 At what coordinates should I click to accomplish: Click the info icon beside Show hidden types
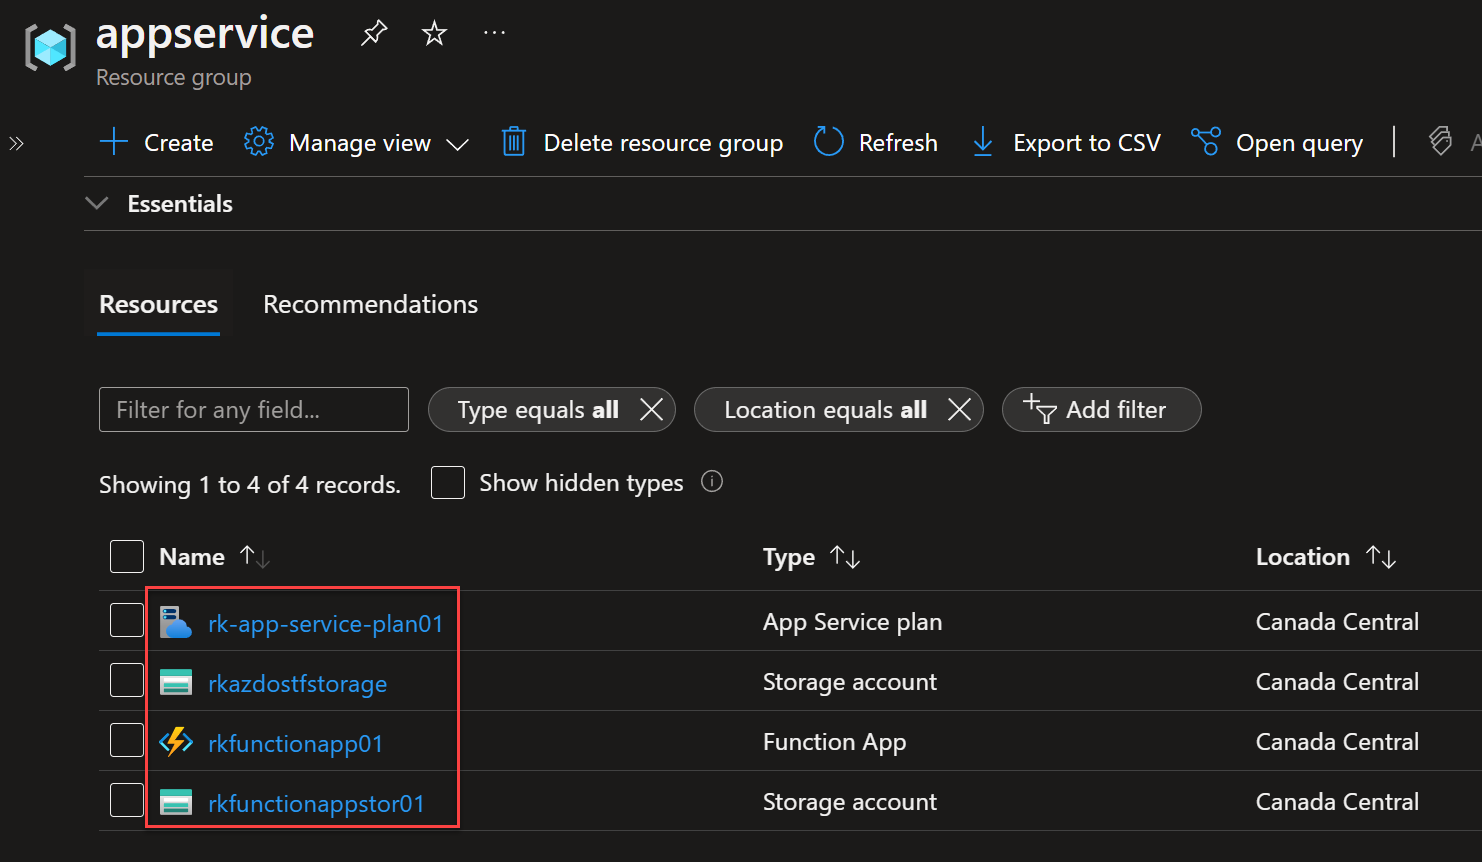pos(712,482)
